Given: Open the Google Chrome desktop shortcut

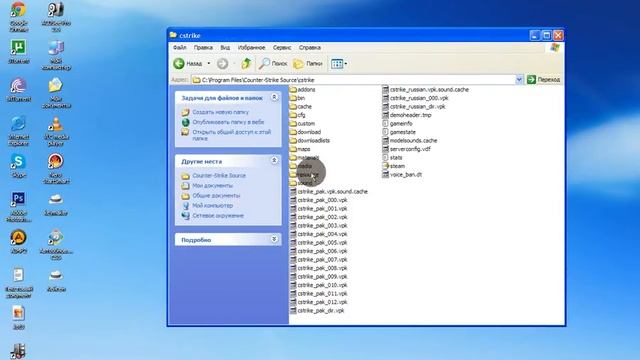Looking at the screenshot, I should click(x=18, y=16).
